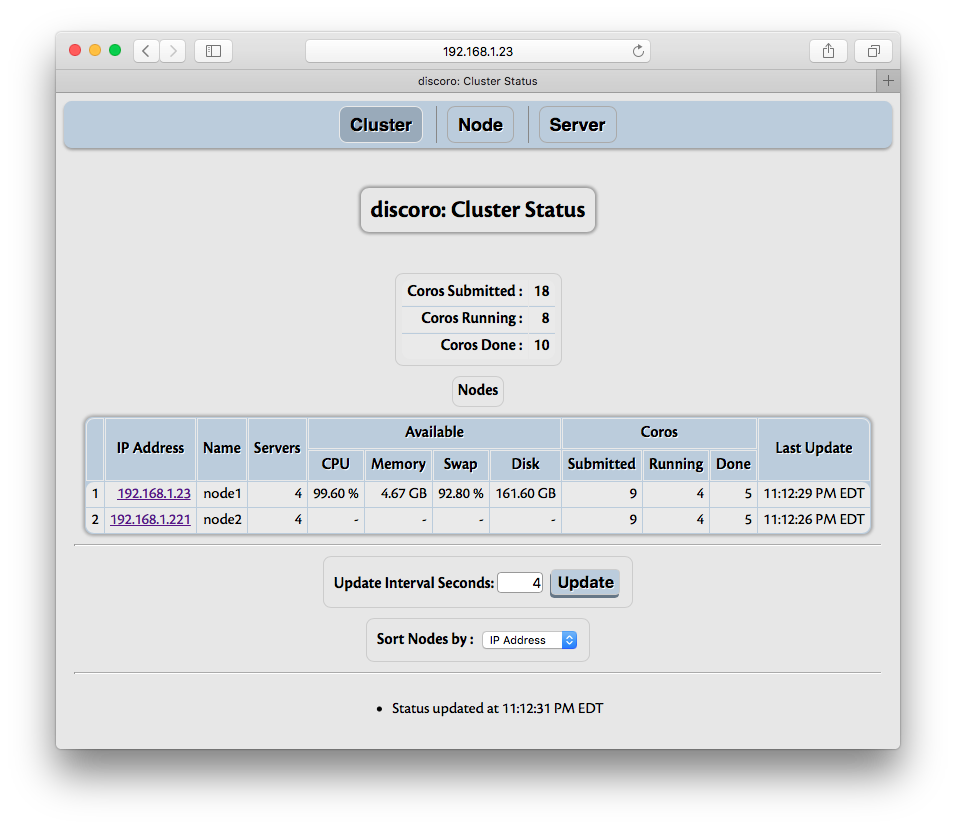Click the 11:12:26 PM EDT timestamp
The image size is (956, 829).
point(814,520)
